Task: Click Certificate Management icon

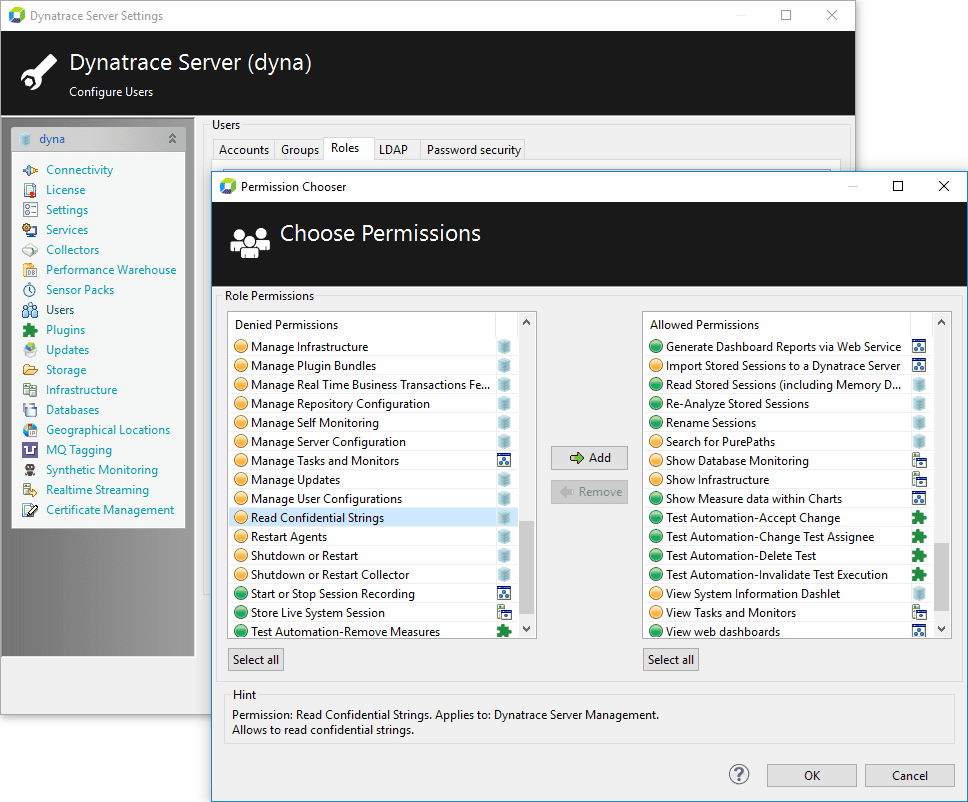Action: click(x=30, y=510)
